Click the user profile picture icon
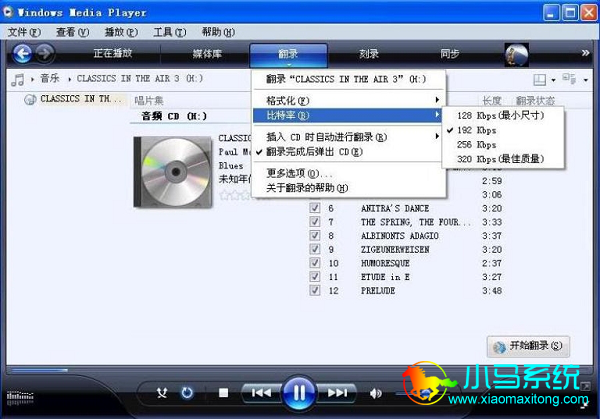The width and height of the screenshot is (600, 419). coord(517,55)
